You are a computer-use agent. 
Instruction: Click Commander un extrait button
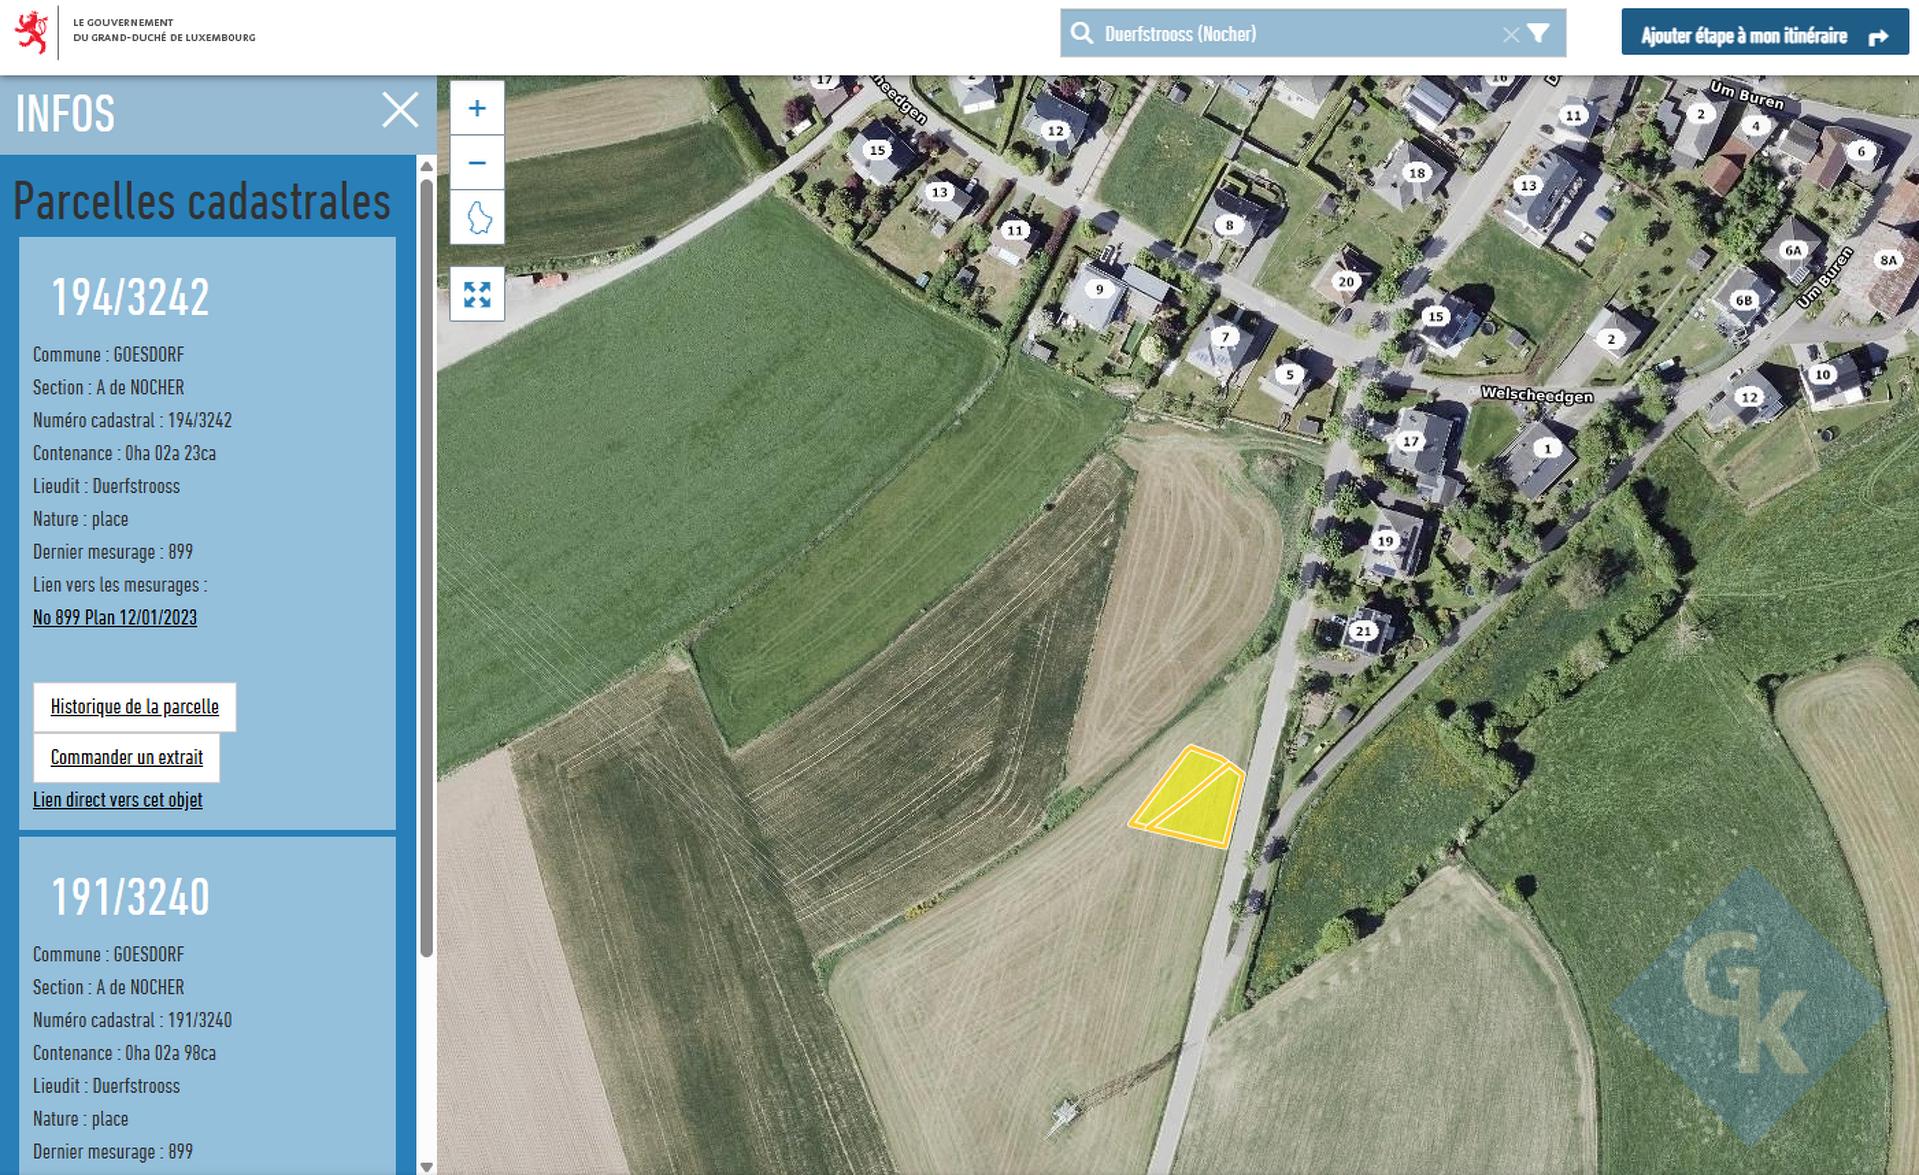coord(127,758)
